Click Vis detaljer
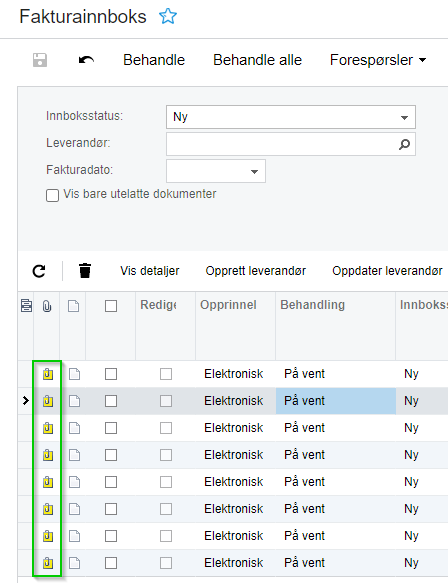 point(149,271)
